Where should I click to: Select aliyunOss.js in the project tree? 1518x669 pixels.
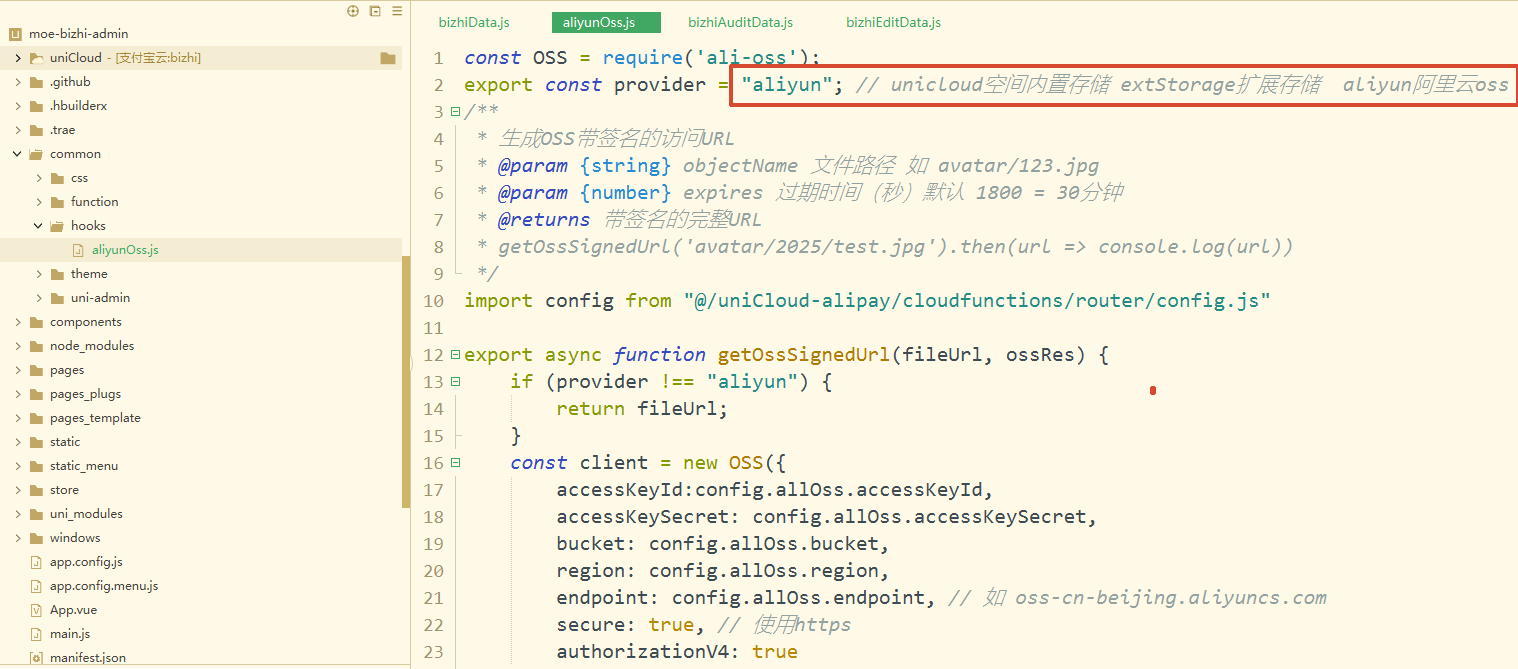[x=125, y=250]
